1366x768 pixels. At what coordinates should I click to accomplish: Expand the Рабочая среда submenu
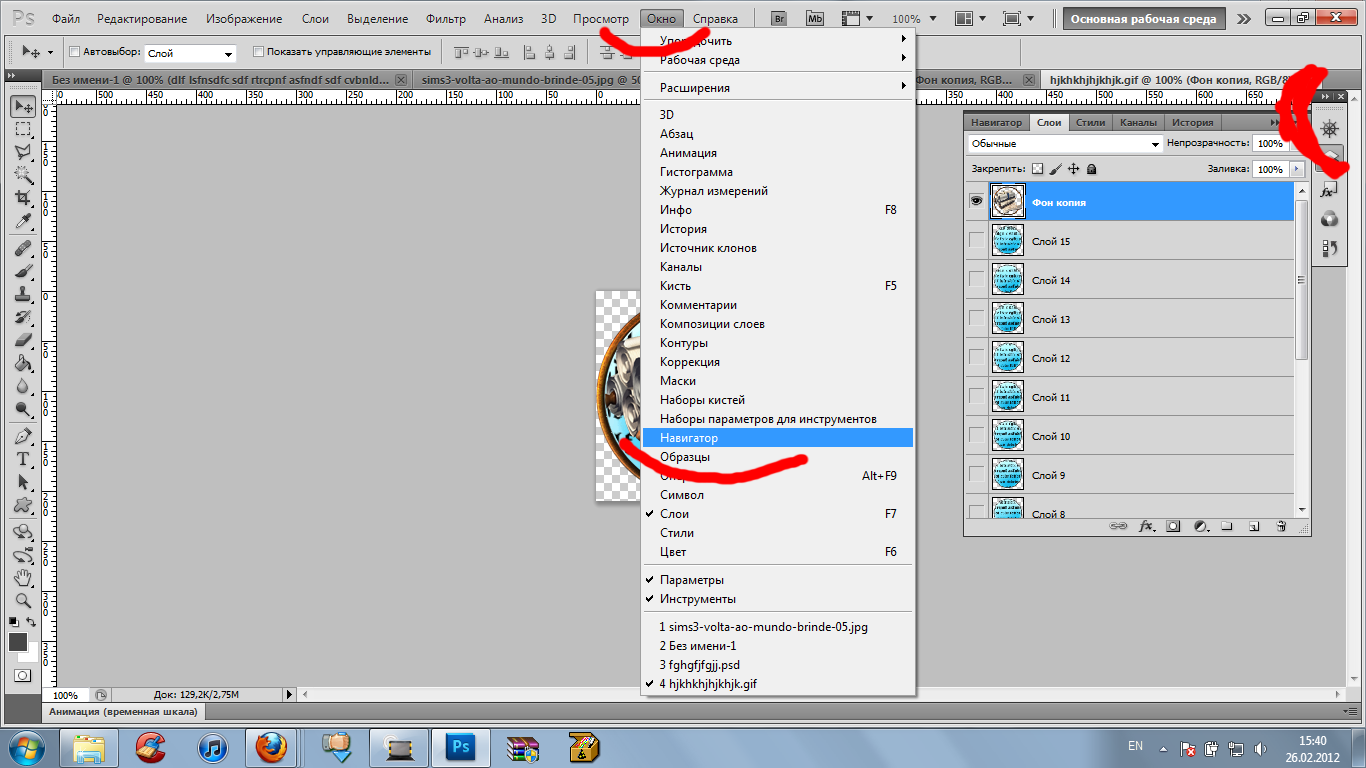[x=777, y=60]
